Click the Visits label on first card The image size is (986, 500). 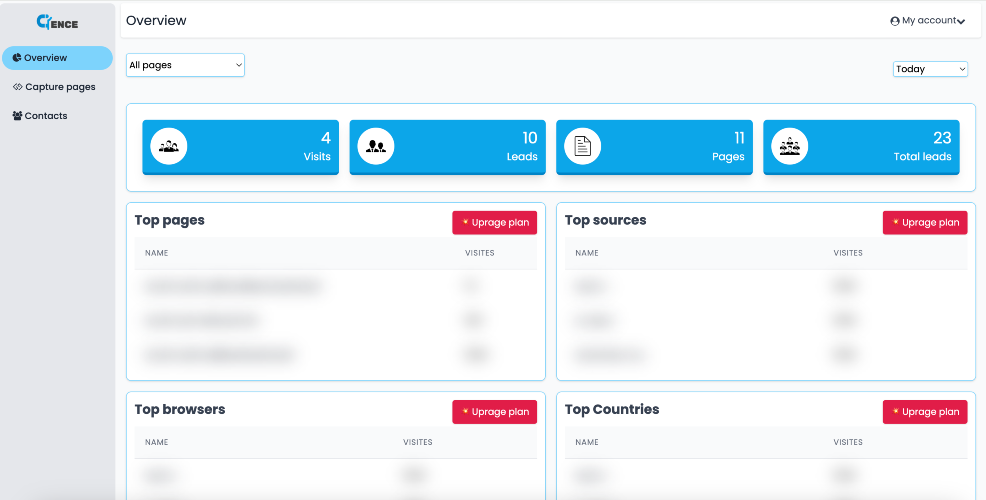click(317, 157)
